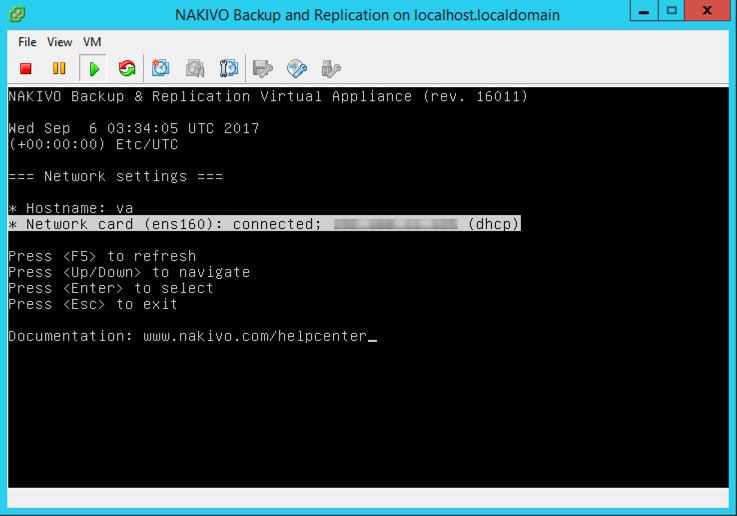
Task: Maximize the NAKIVO console window
Action: 671,10
